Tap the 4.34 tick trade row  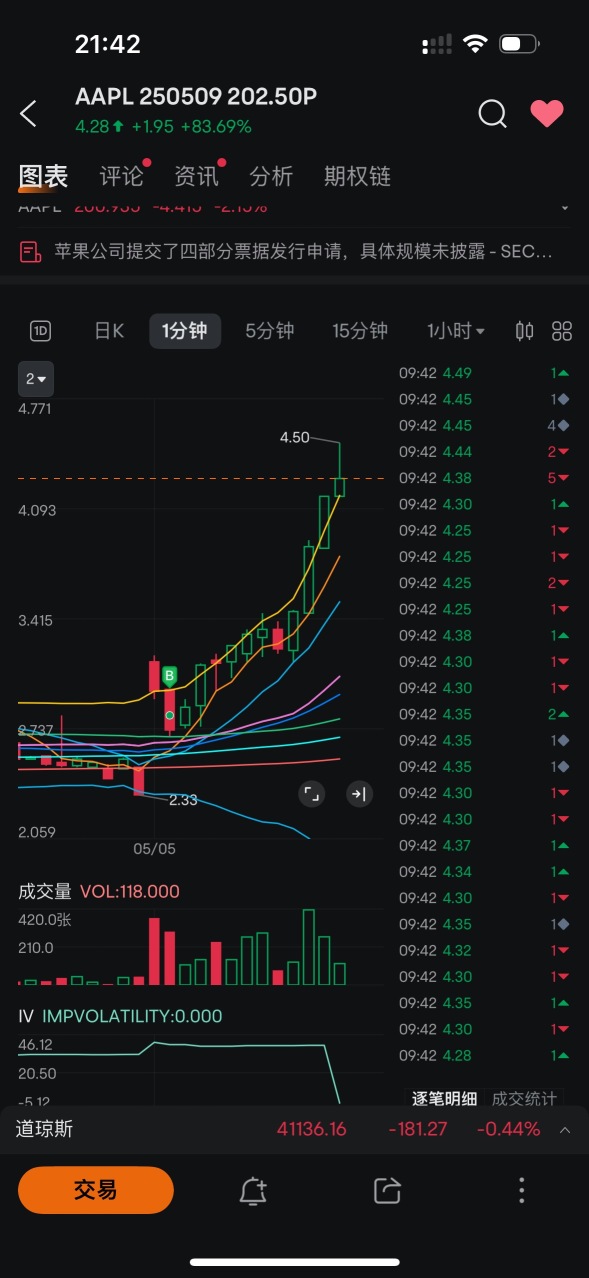485,871
